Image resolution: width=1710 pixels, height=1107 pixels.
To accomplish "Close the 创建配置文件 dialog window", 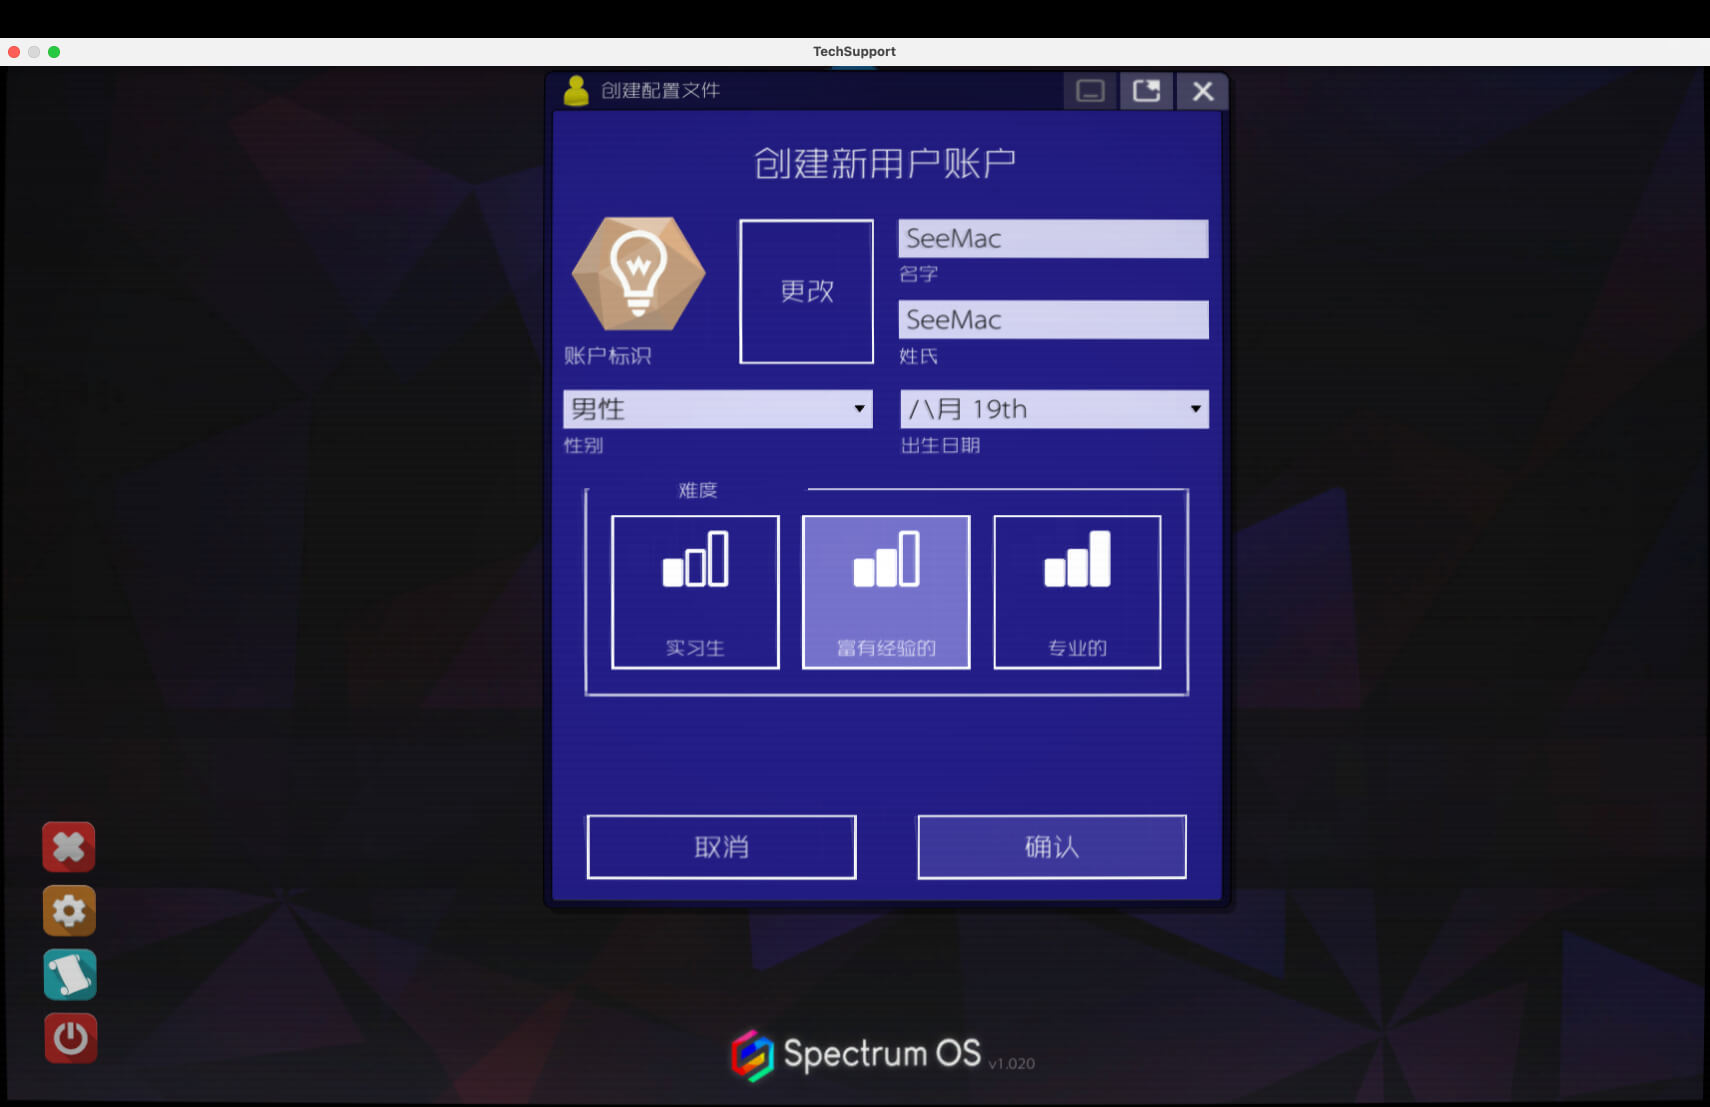I will 1202,91.
